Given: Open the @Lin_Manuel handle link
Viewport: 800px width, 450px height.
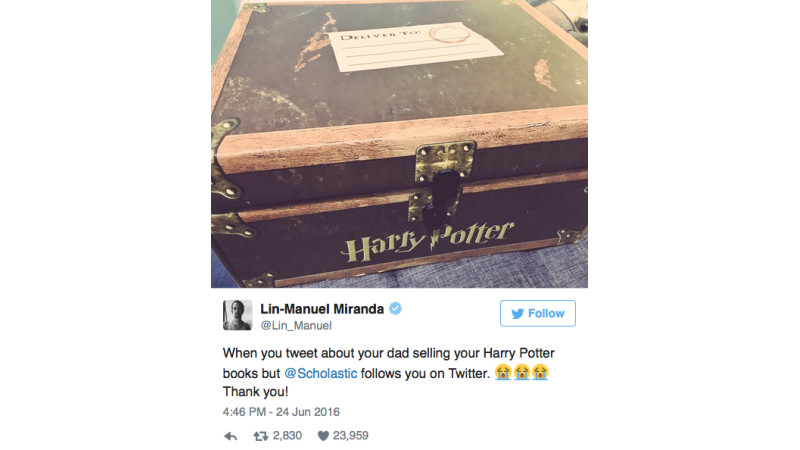Looking at the screenshot, I should click(296, 326).
